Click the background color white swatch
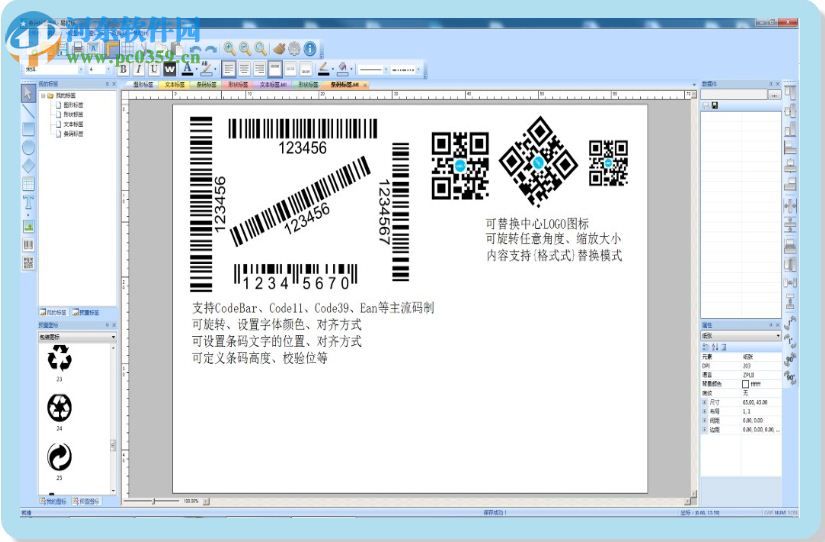Image resolution: width=825 pixels, height=542 pixels. pos(746,384)
